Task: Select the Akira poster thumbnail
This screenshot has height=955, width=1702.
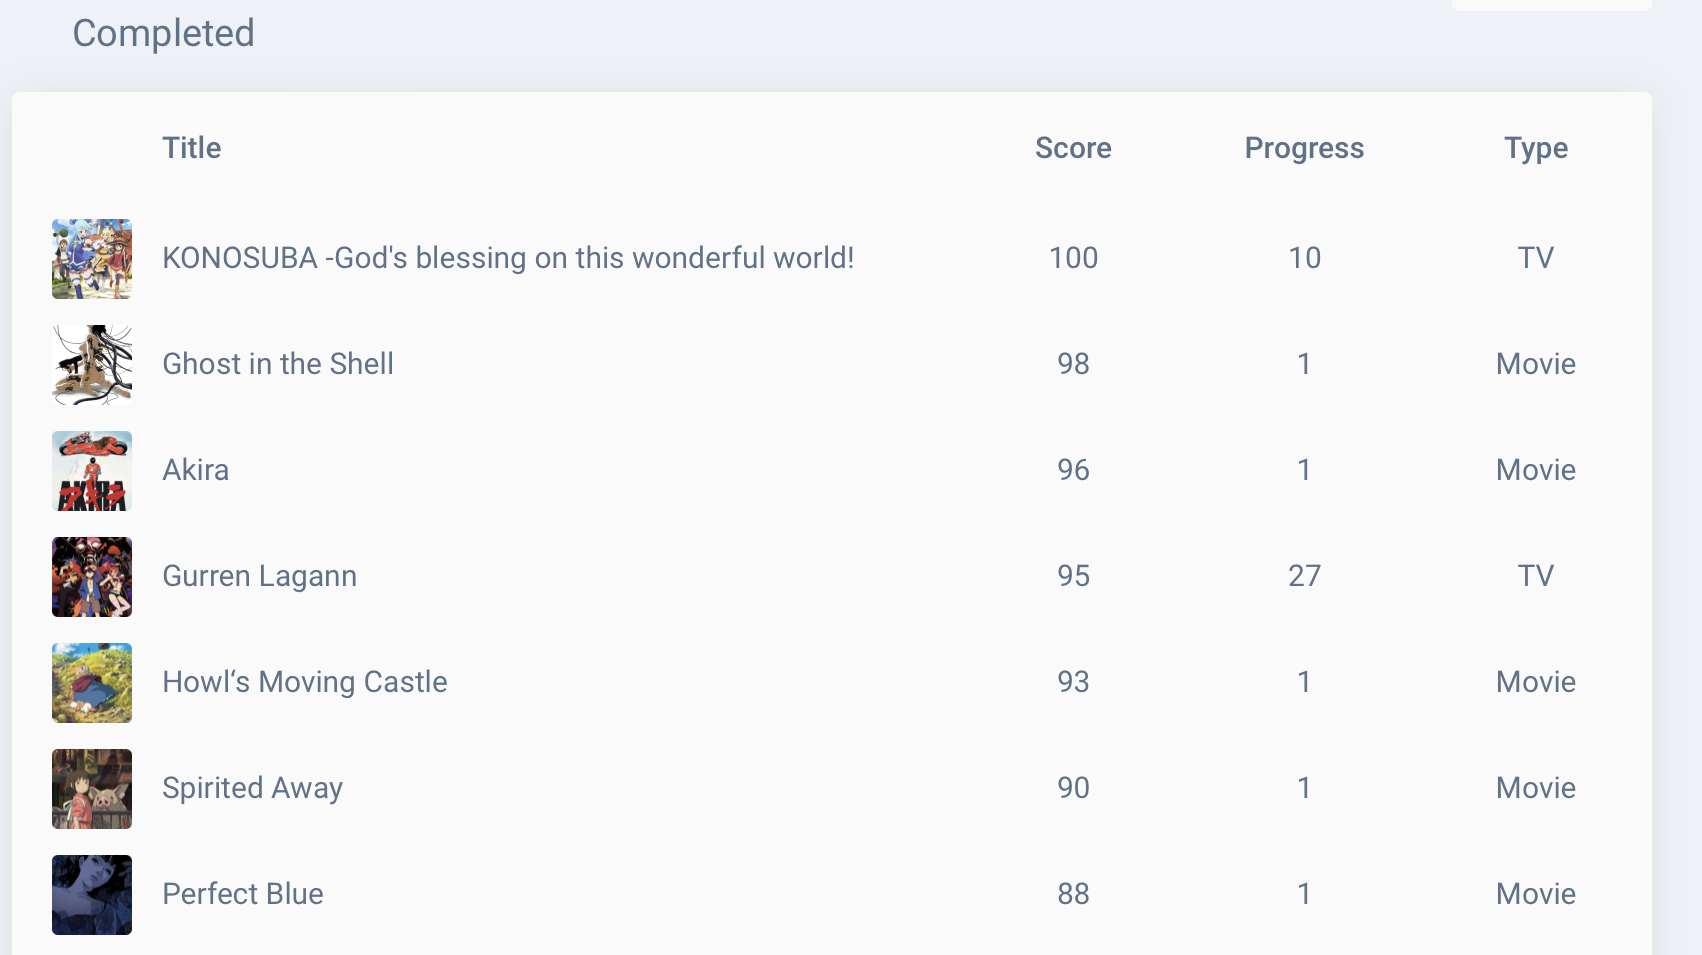Action: pos(92,471)
